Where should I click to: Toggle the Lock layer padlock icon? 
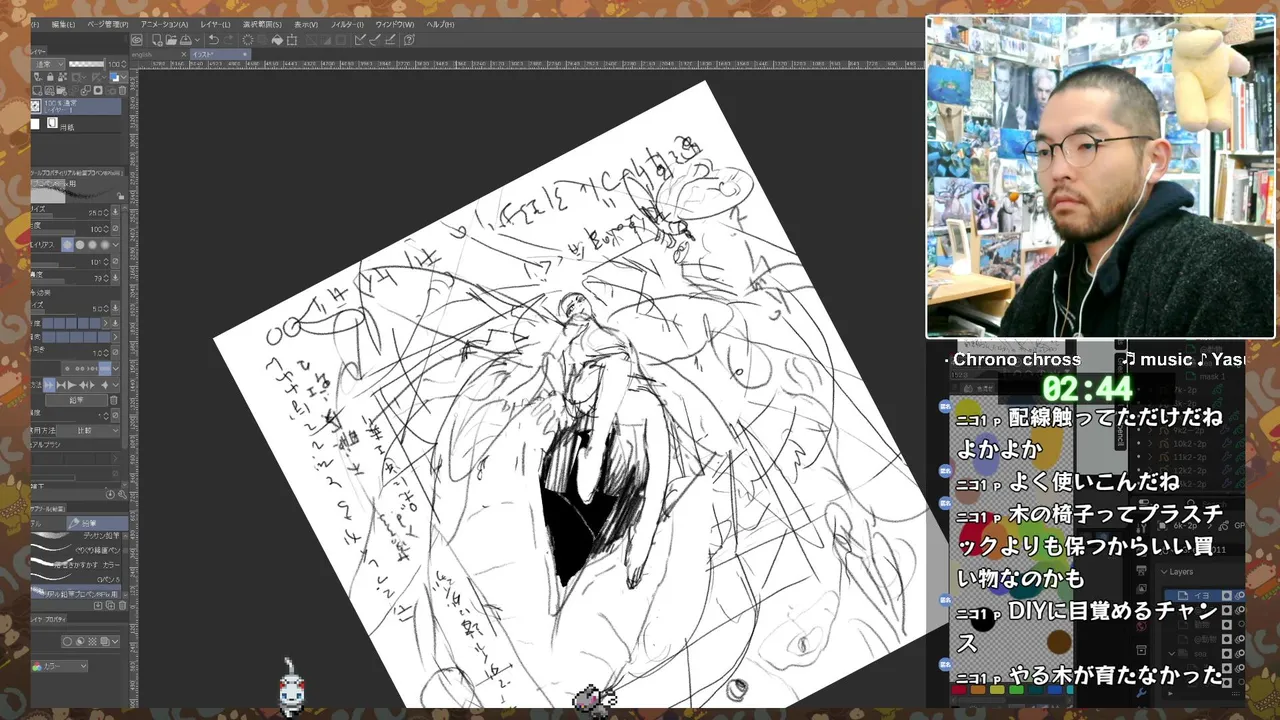(50, 77)
